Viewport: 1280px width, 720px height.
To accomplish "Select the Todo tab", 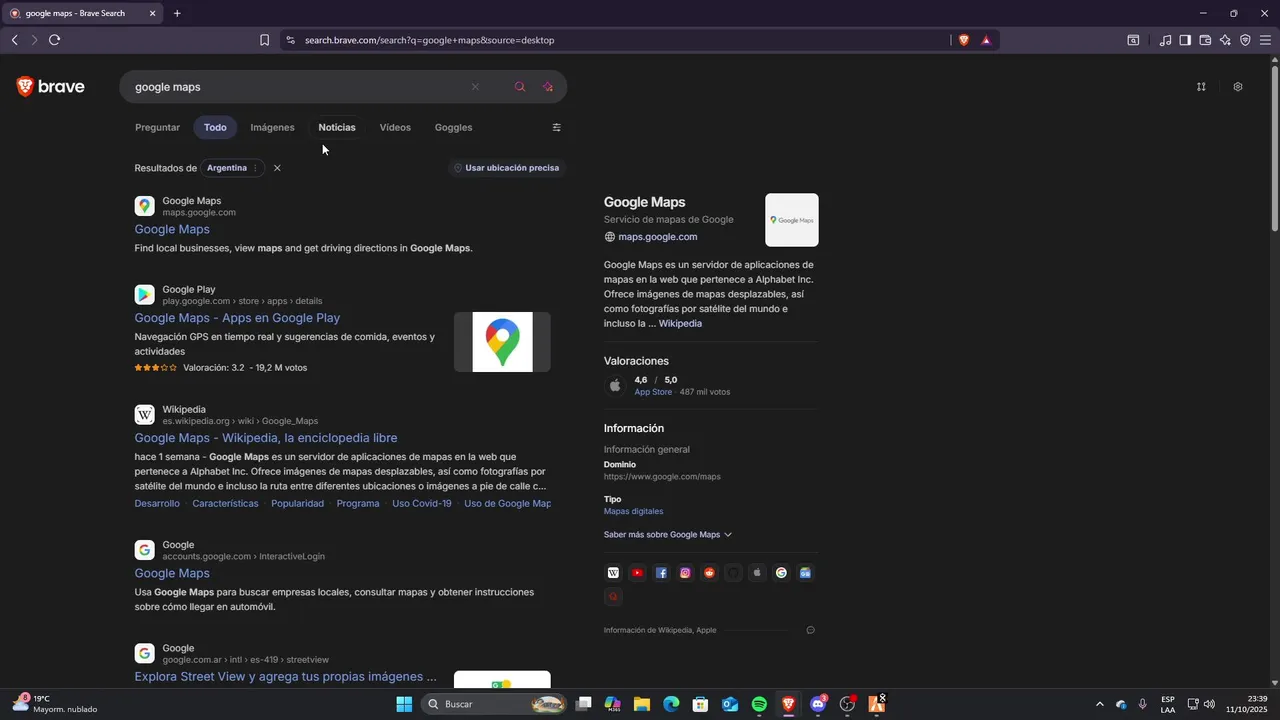I will [x=215, y=127].
